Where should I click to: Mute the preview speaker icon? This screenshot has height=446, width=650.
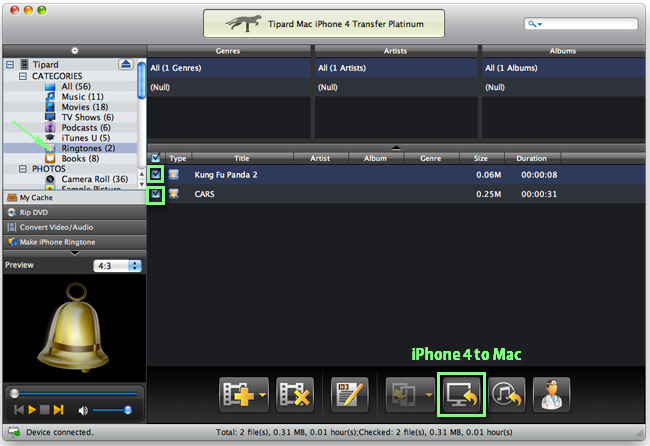pyautogui.click(x=83, y=410)
